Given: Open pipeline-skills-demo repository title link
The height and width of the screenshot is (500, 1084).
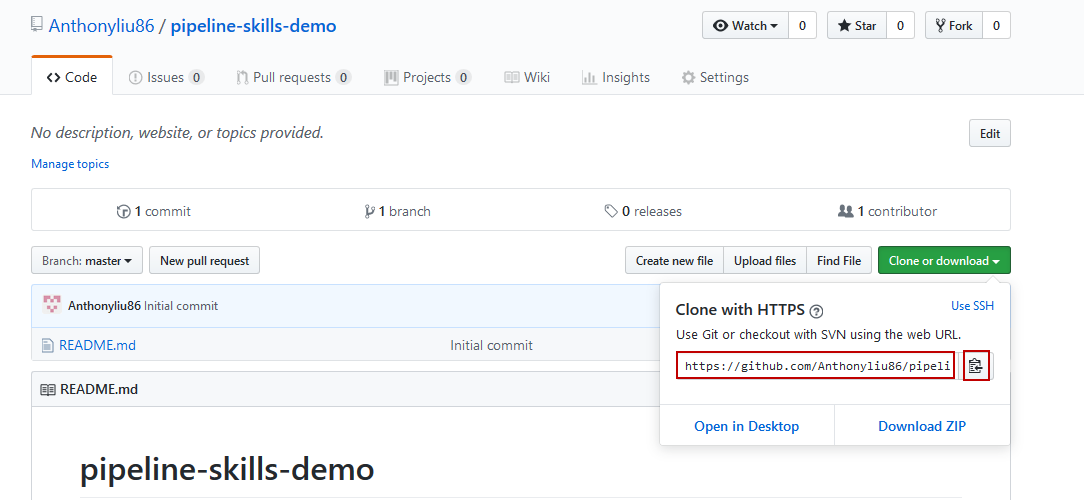Looking at the screenshot, I should (253, 26).
